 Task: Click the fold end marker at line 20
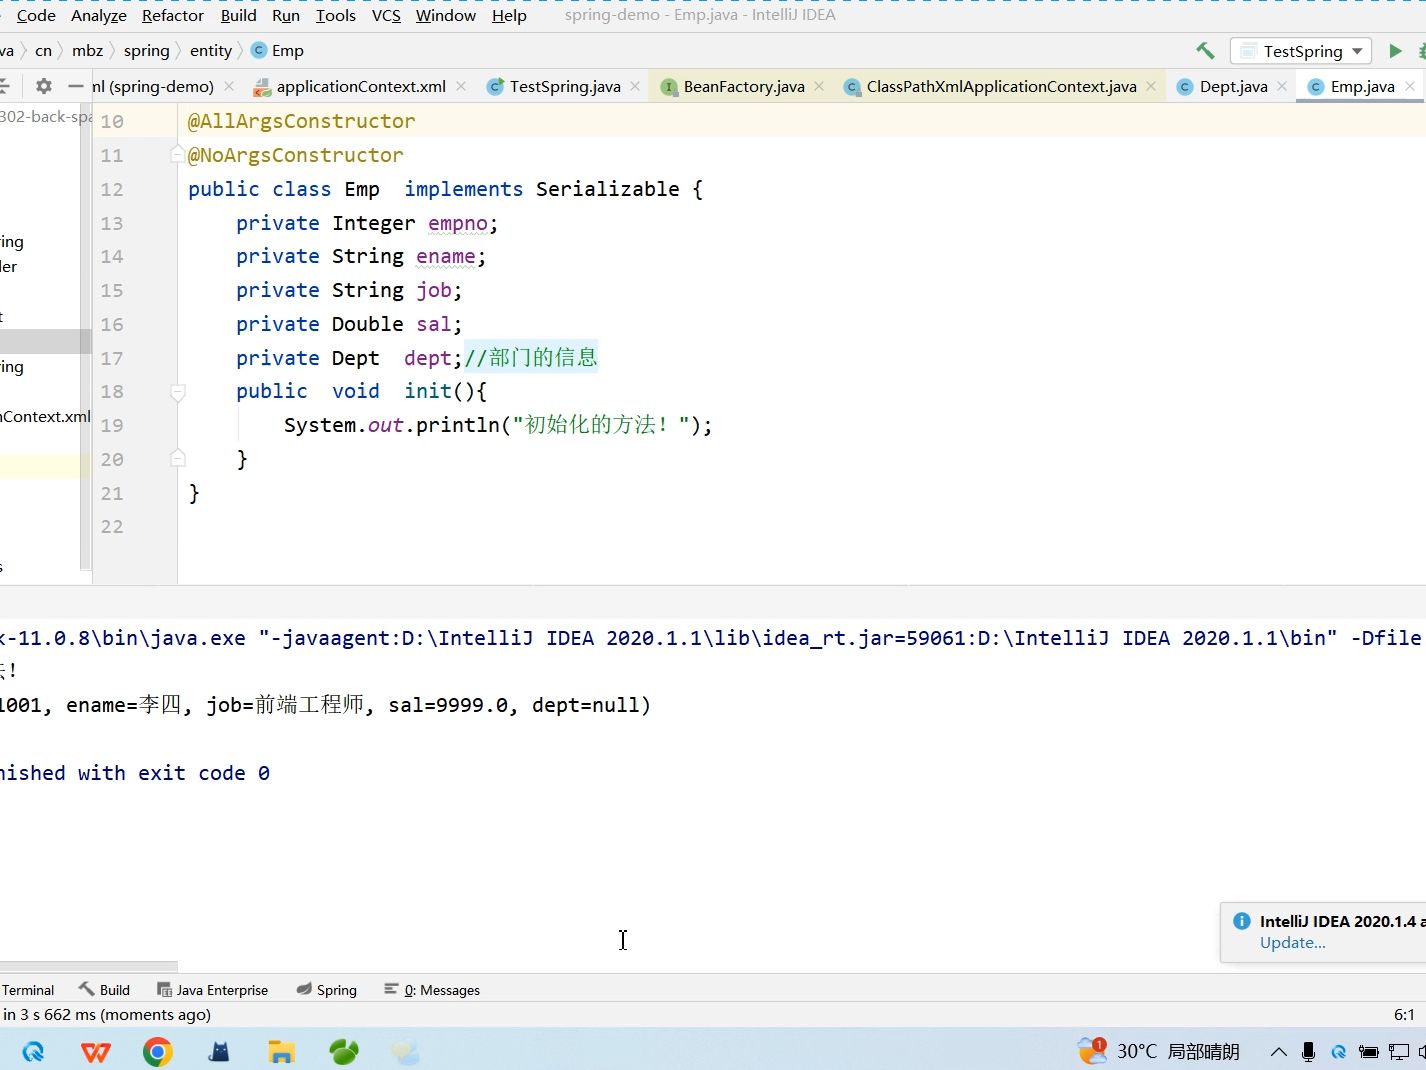(x=178, y=459)
